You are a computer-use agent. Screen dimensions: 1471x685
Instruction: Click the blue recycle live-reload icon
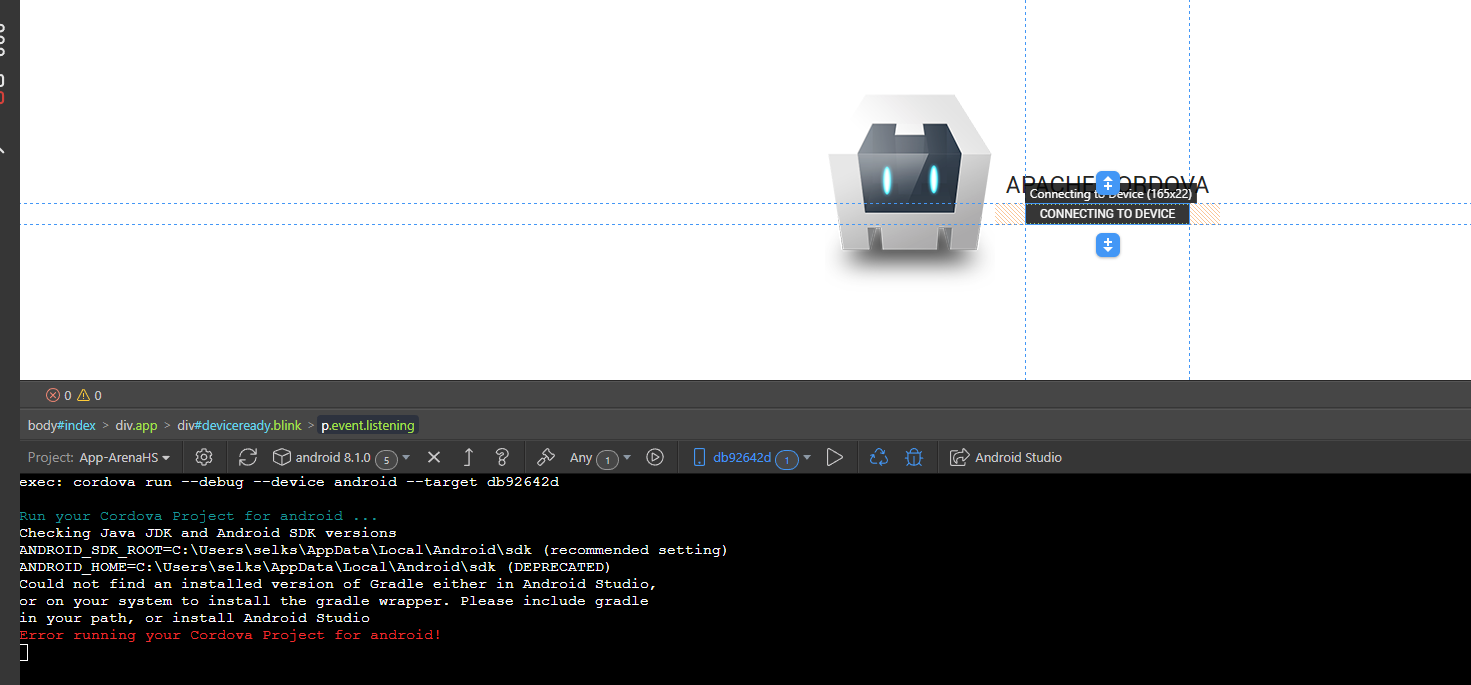879,457
